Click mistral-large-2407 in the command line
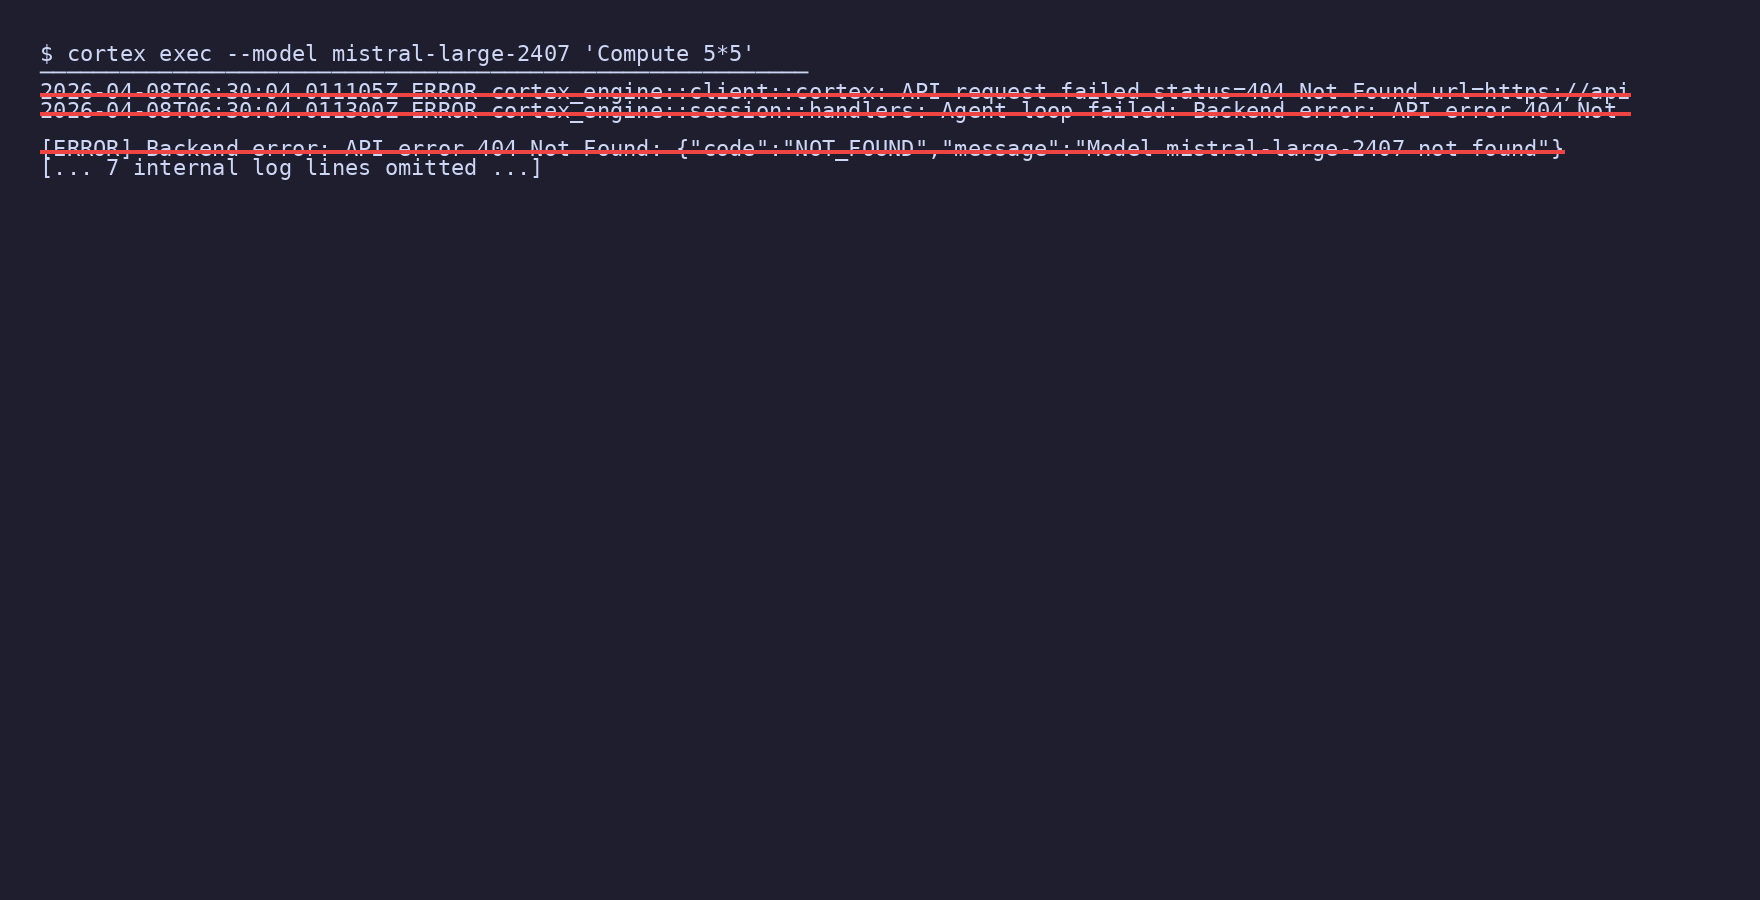The height and width of the screenshot is (900, 1760). 450,54
